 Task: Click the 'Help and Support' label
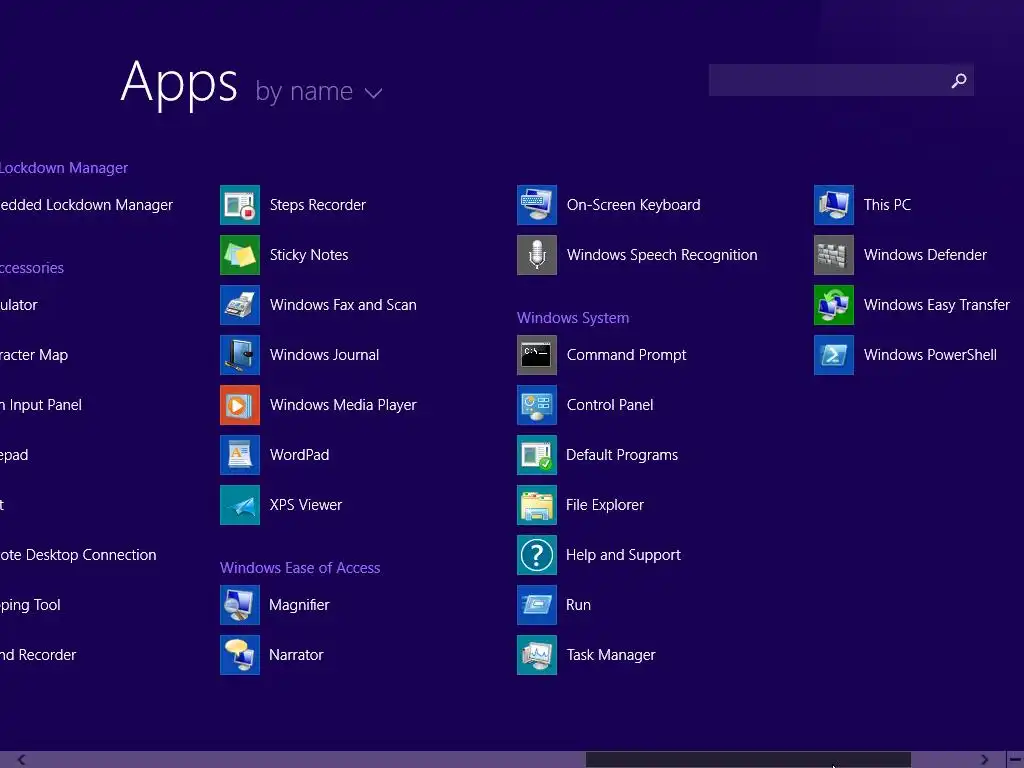click(x=623, y=555)
